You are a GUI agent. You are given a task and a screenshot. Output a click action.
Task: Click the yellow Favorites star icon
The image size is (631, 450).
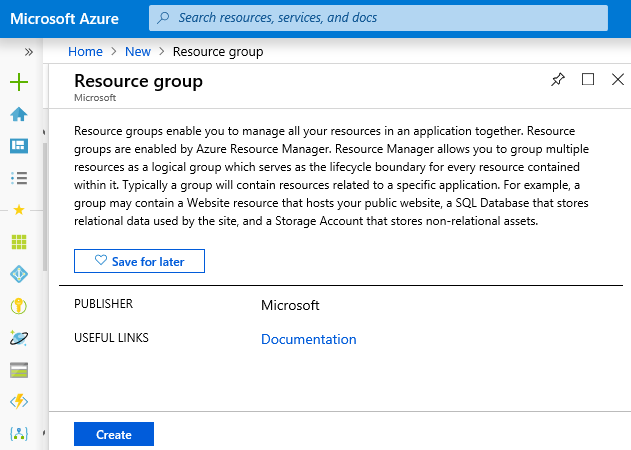pos(19,210)
